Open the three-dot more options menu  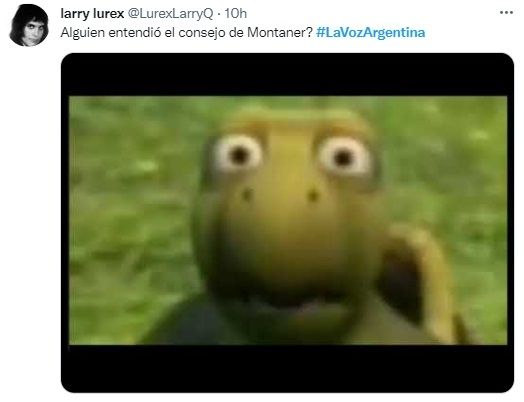(x=506, y=13)
